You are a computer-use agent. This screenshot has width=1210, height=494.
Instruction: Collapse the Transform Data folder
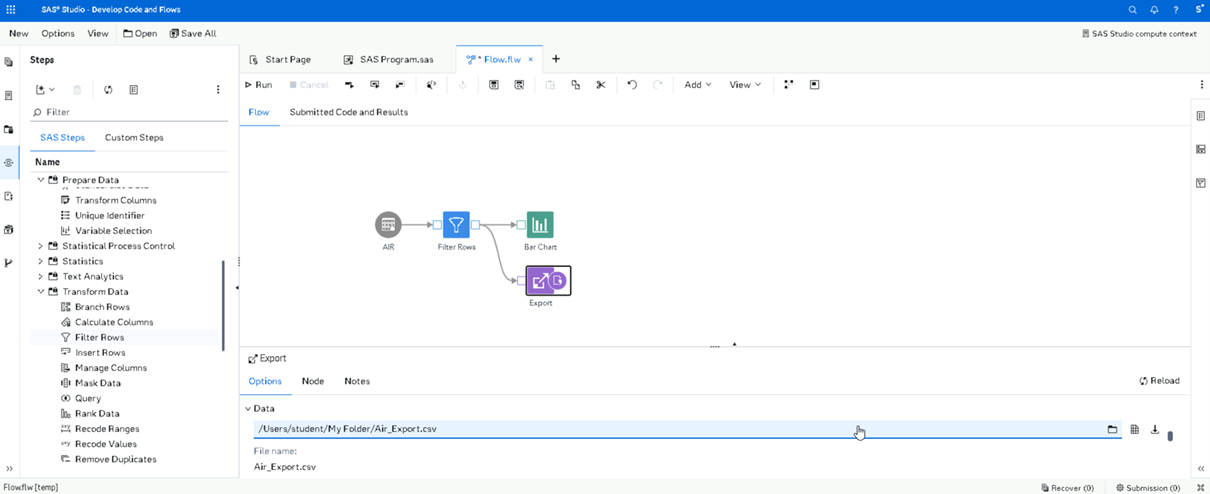pos(41,292)
